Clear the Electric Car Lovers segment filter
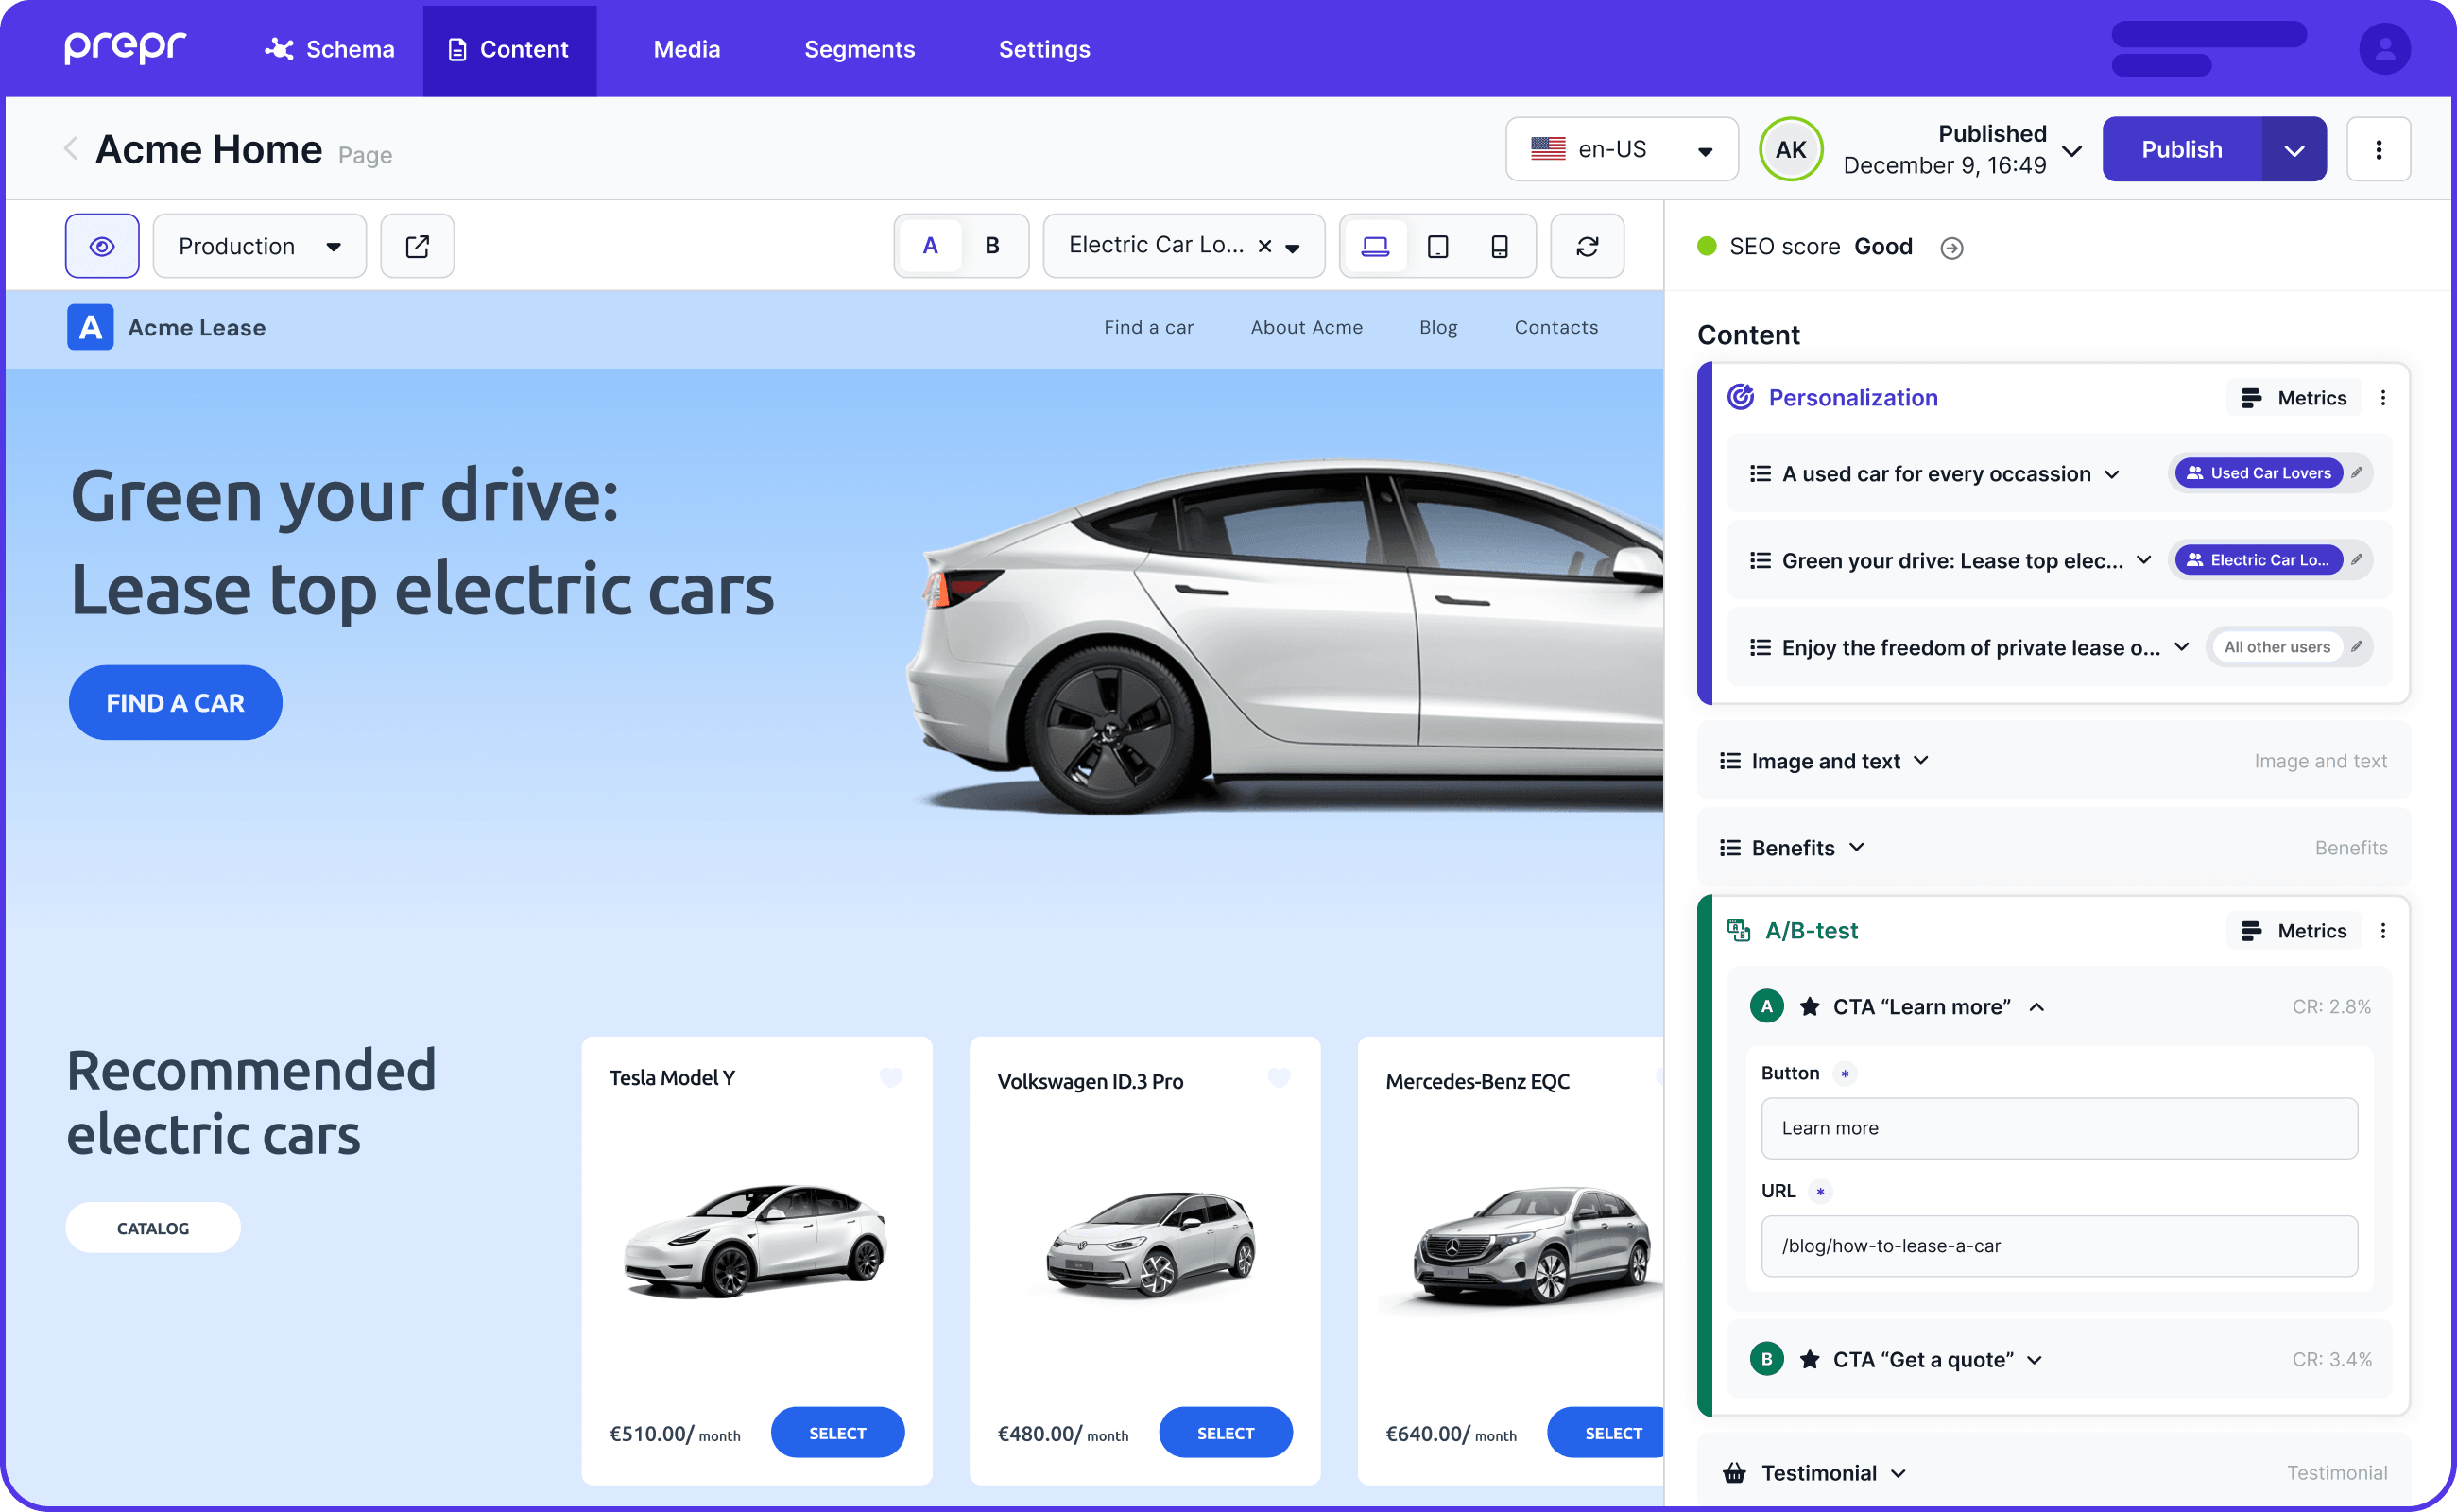2457x1512 pixels. pyautogui.click(x=1265, y=246)
